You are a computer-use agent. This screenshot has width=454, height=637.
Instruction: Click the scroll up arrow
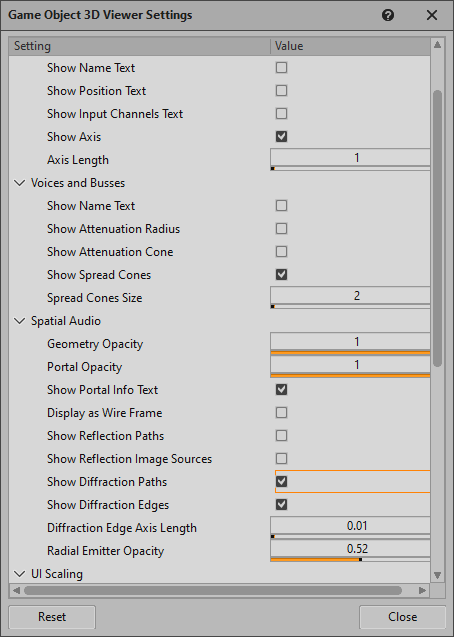(437, 45)
